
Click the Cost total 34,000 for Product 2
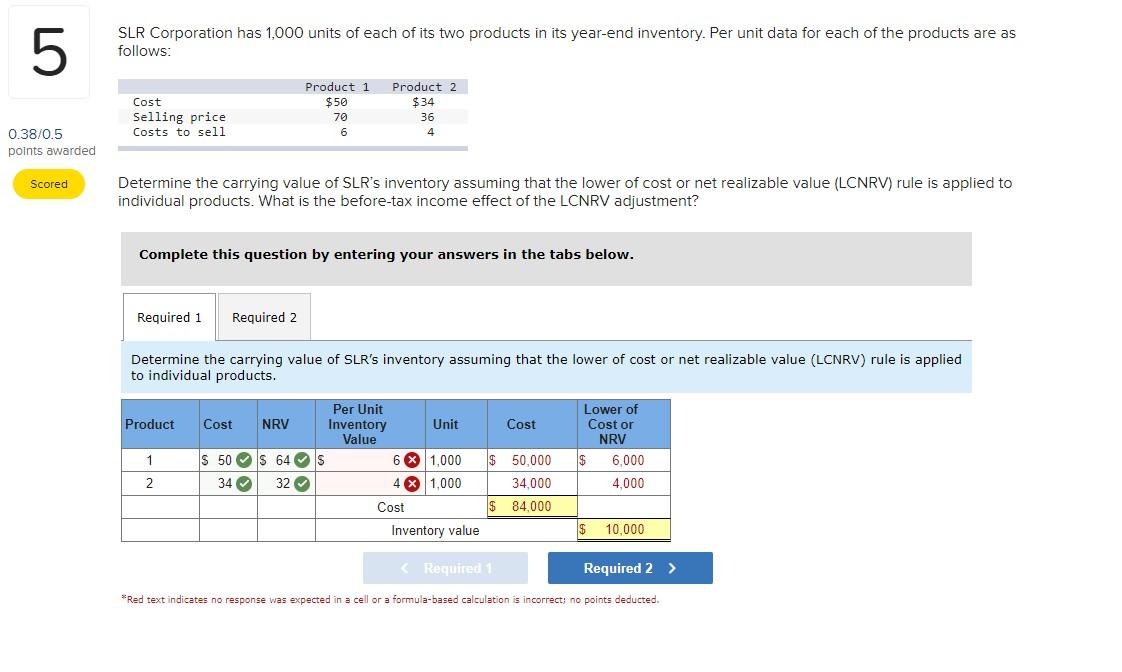pyautogui.click(x=532, y=484)
